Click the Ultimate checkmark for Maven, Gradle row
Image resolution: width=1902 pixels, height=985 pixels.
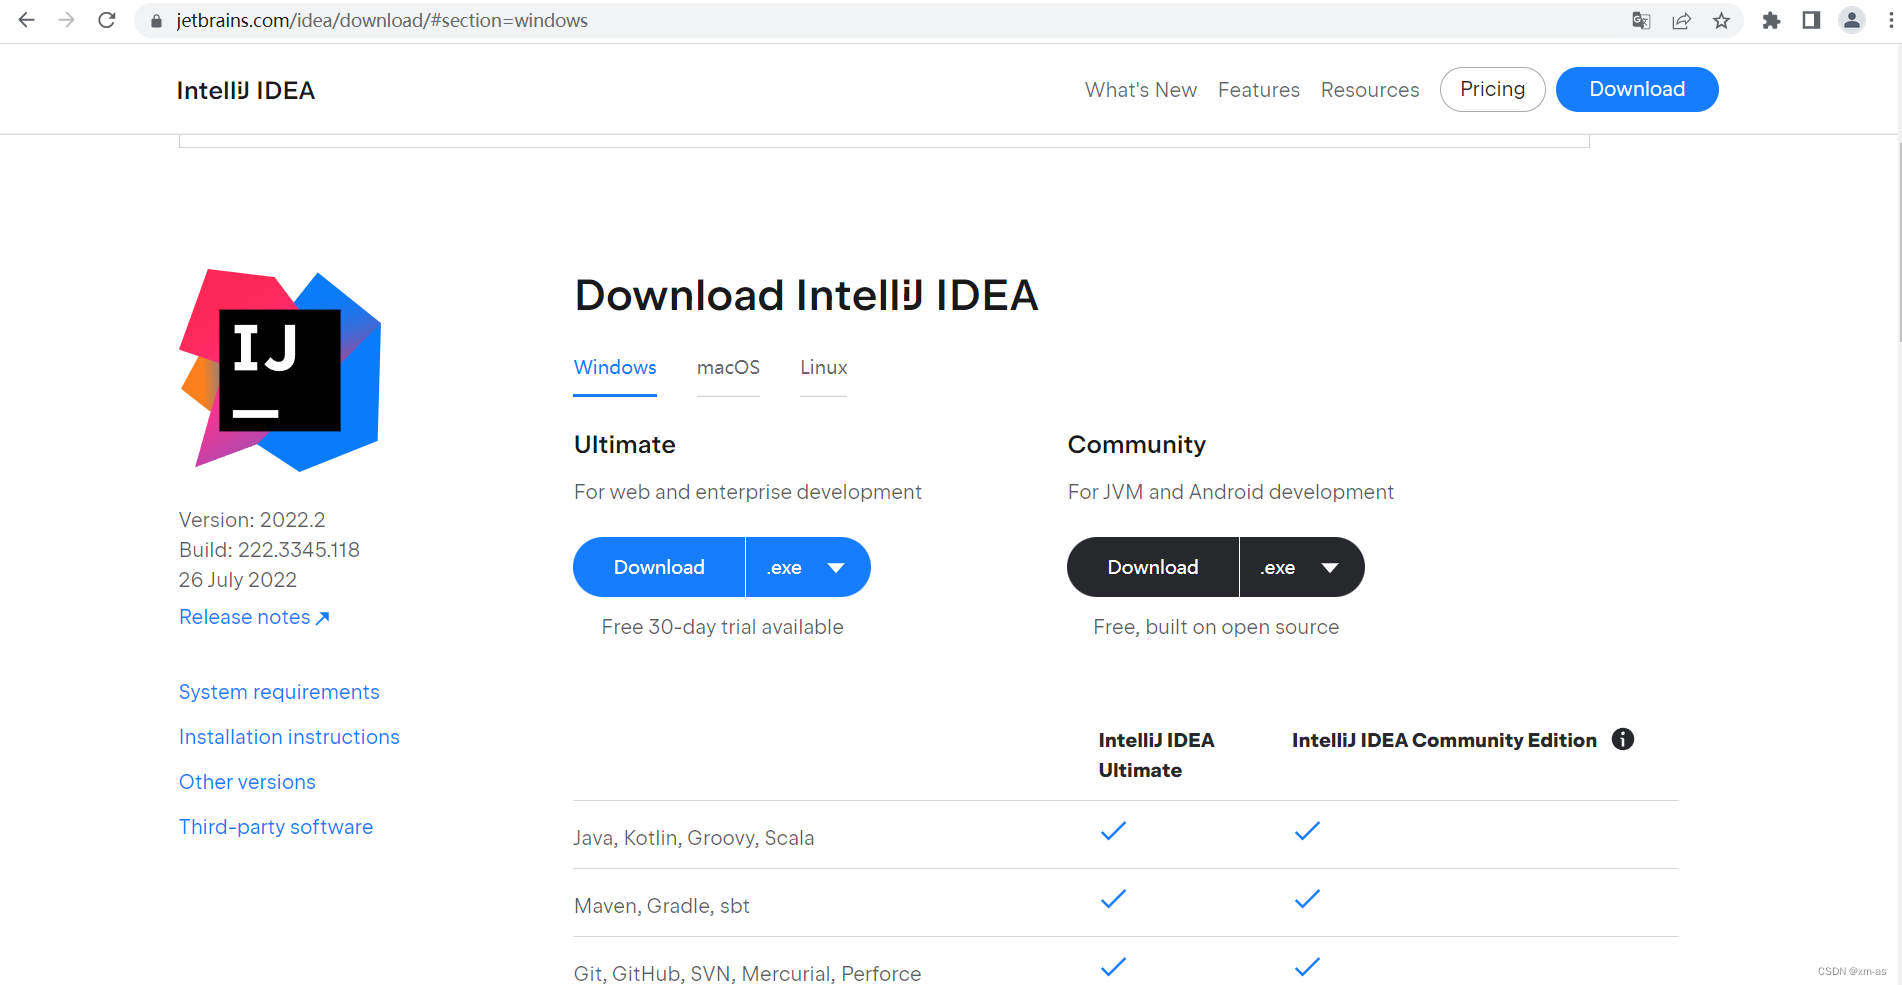coord(1113,899)
